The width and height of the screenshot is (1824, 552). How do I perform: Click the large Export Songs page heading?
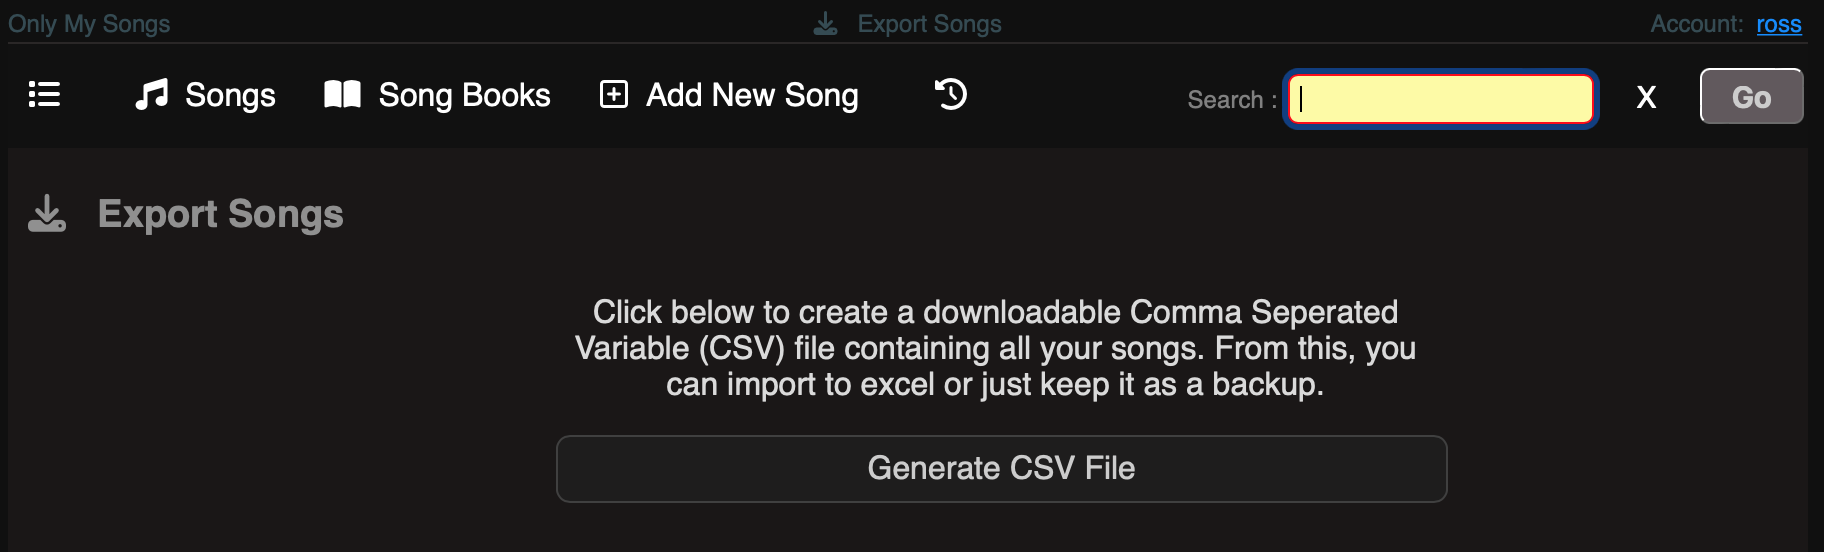(x=220, y=214)
